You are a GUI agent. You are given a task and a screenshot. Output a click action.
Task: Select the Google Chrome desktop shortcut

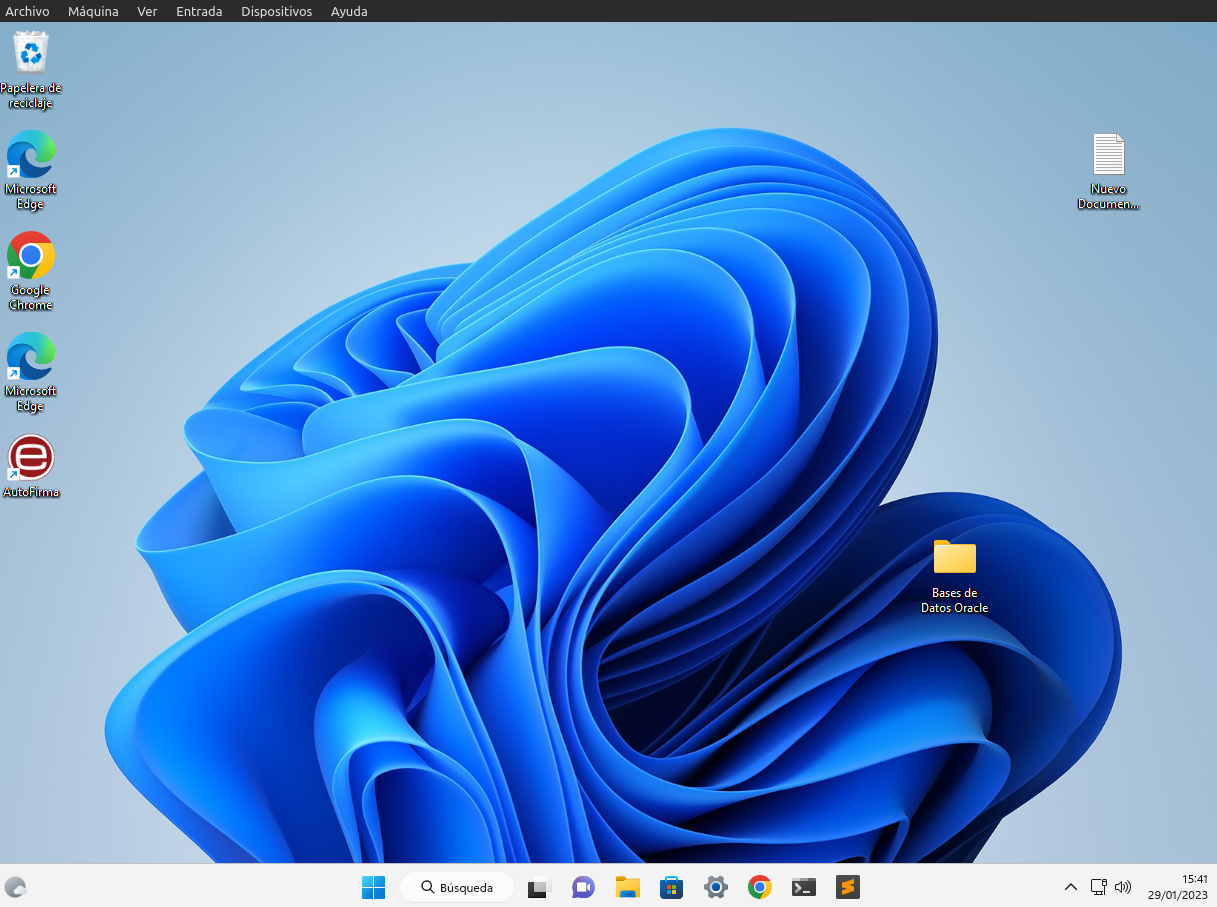31,272
